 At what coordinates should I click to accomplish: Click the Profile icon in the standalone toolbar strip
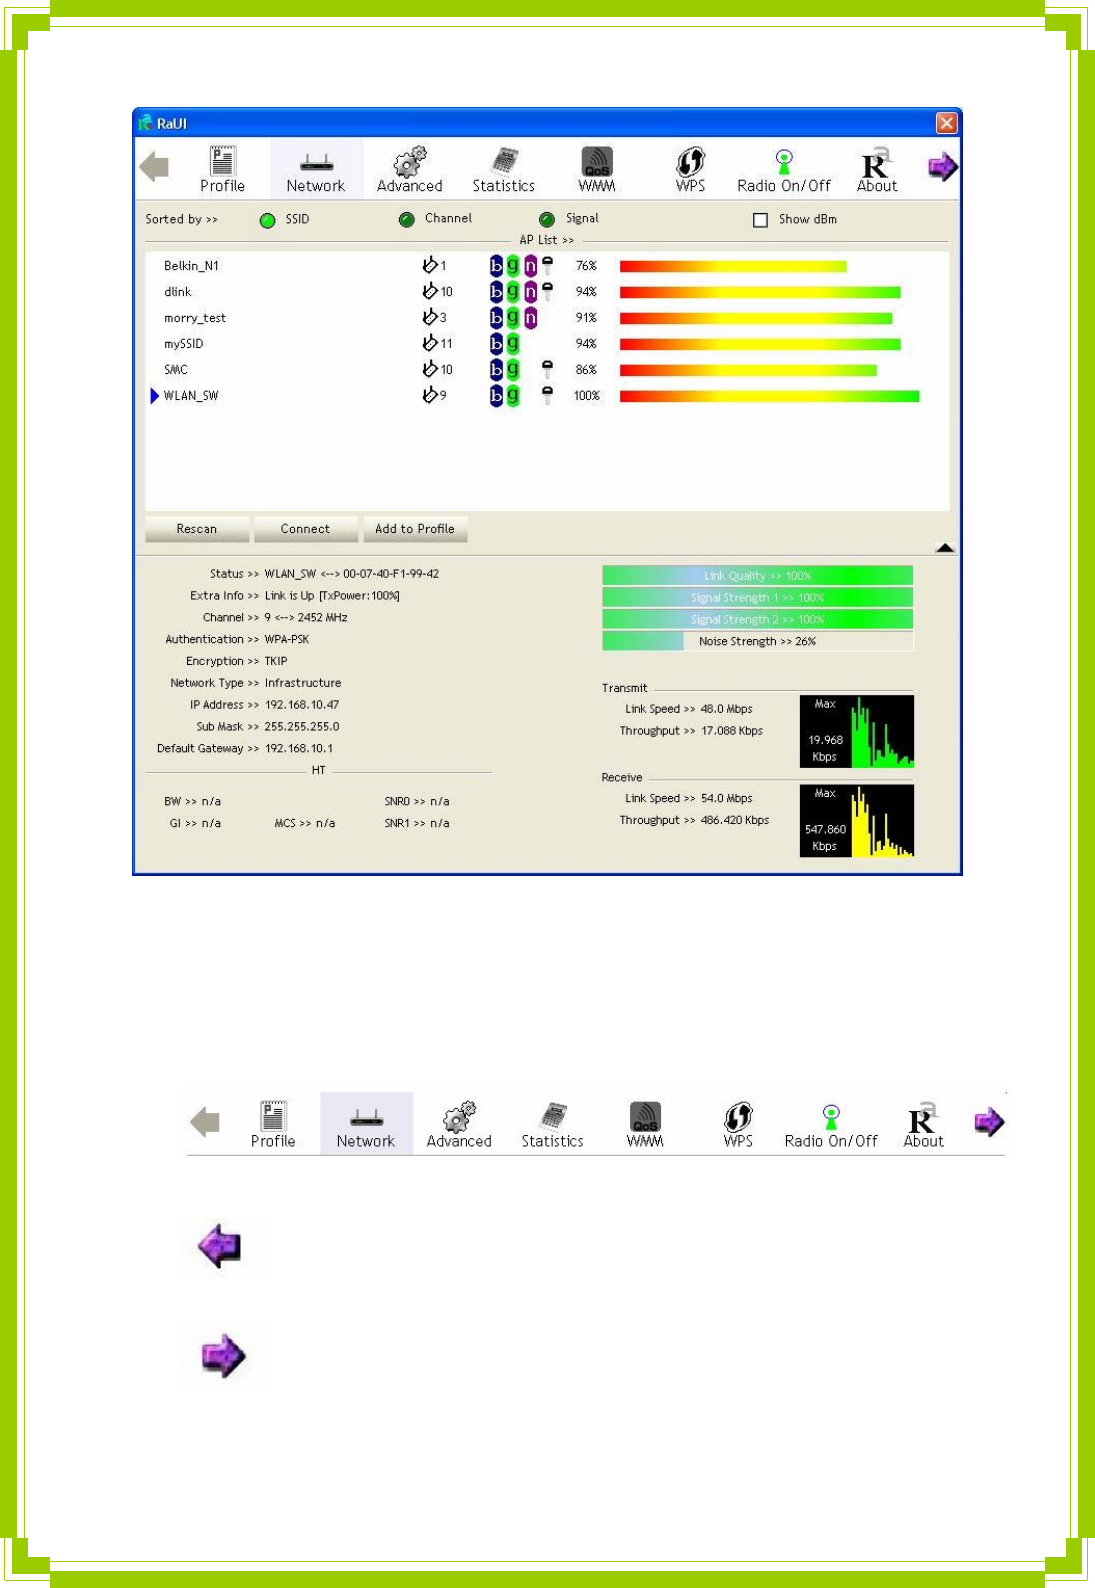(x=273, y=1124)
